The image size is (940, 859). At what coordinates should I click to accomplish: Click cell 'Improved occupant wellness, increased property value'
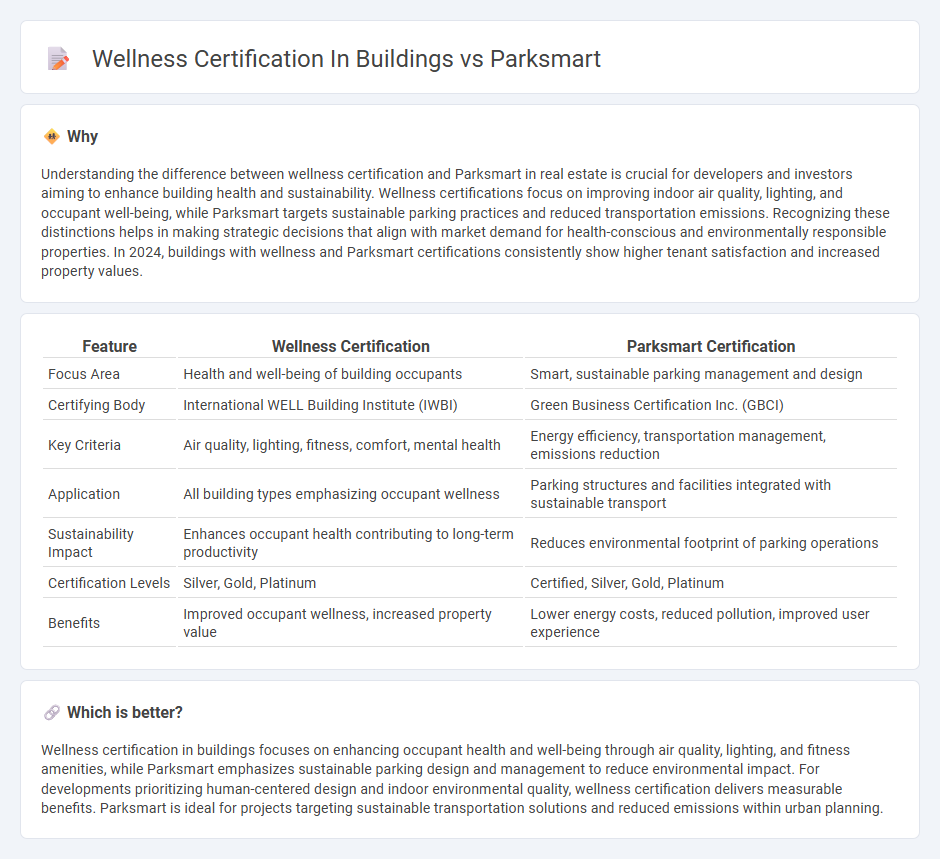click(338, 623)
